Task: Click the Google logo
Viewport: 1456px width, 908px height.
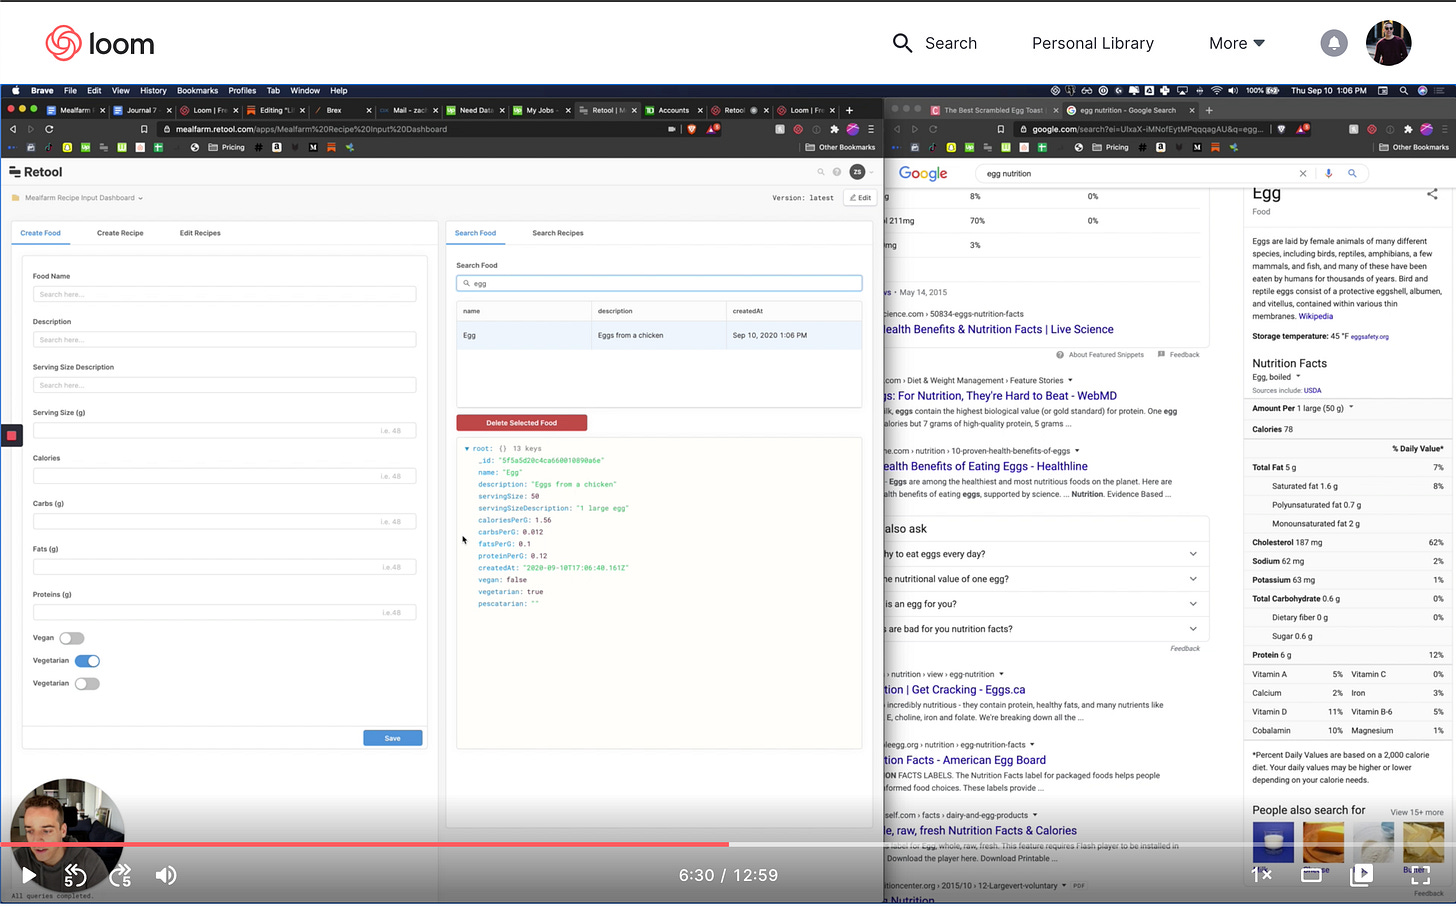Action: 922,173
